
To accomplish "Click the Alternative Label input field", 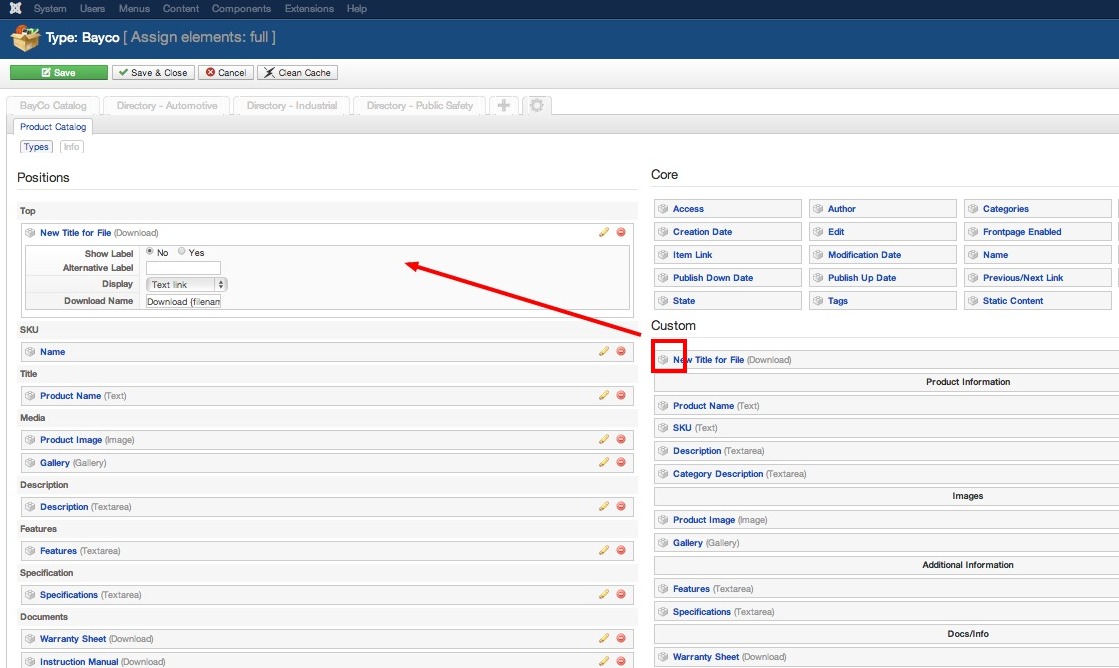I will click(x=183, y=268).
